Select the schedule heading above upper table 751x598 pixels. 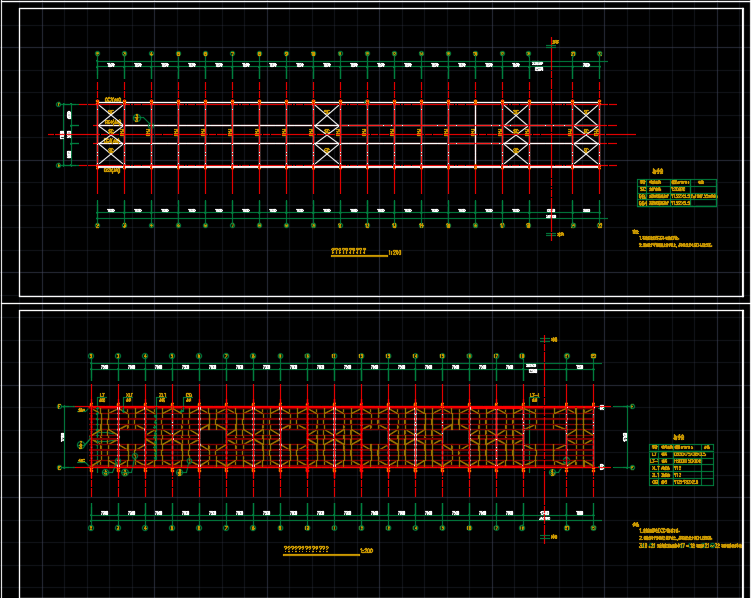pyautogui.click(x=658, y=171)
